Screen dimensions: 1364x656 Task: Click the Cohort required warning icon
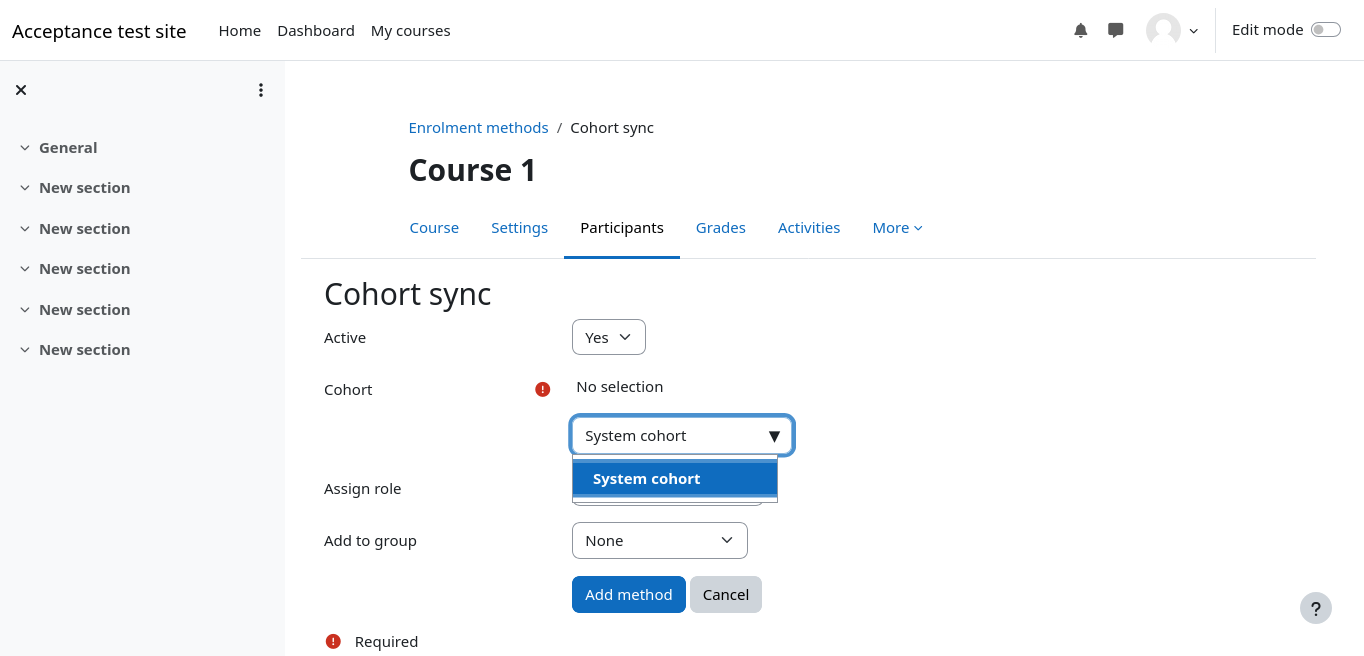click(543, 389)
